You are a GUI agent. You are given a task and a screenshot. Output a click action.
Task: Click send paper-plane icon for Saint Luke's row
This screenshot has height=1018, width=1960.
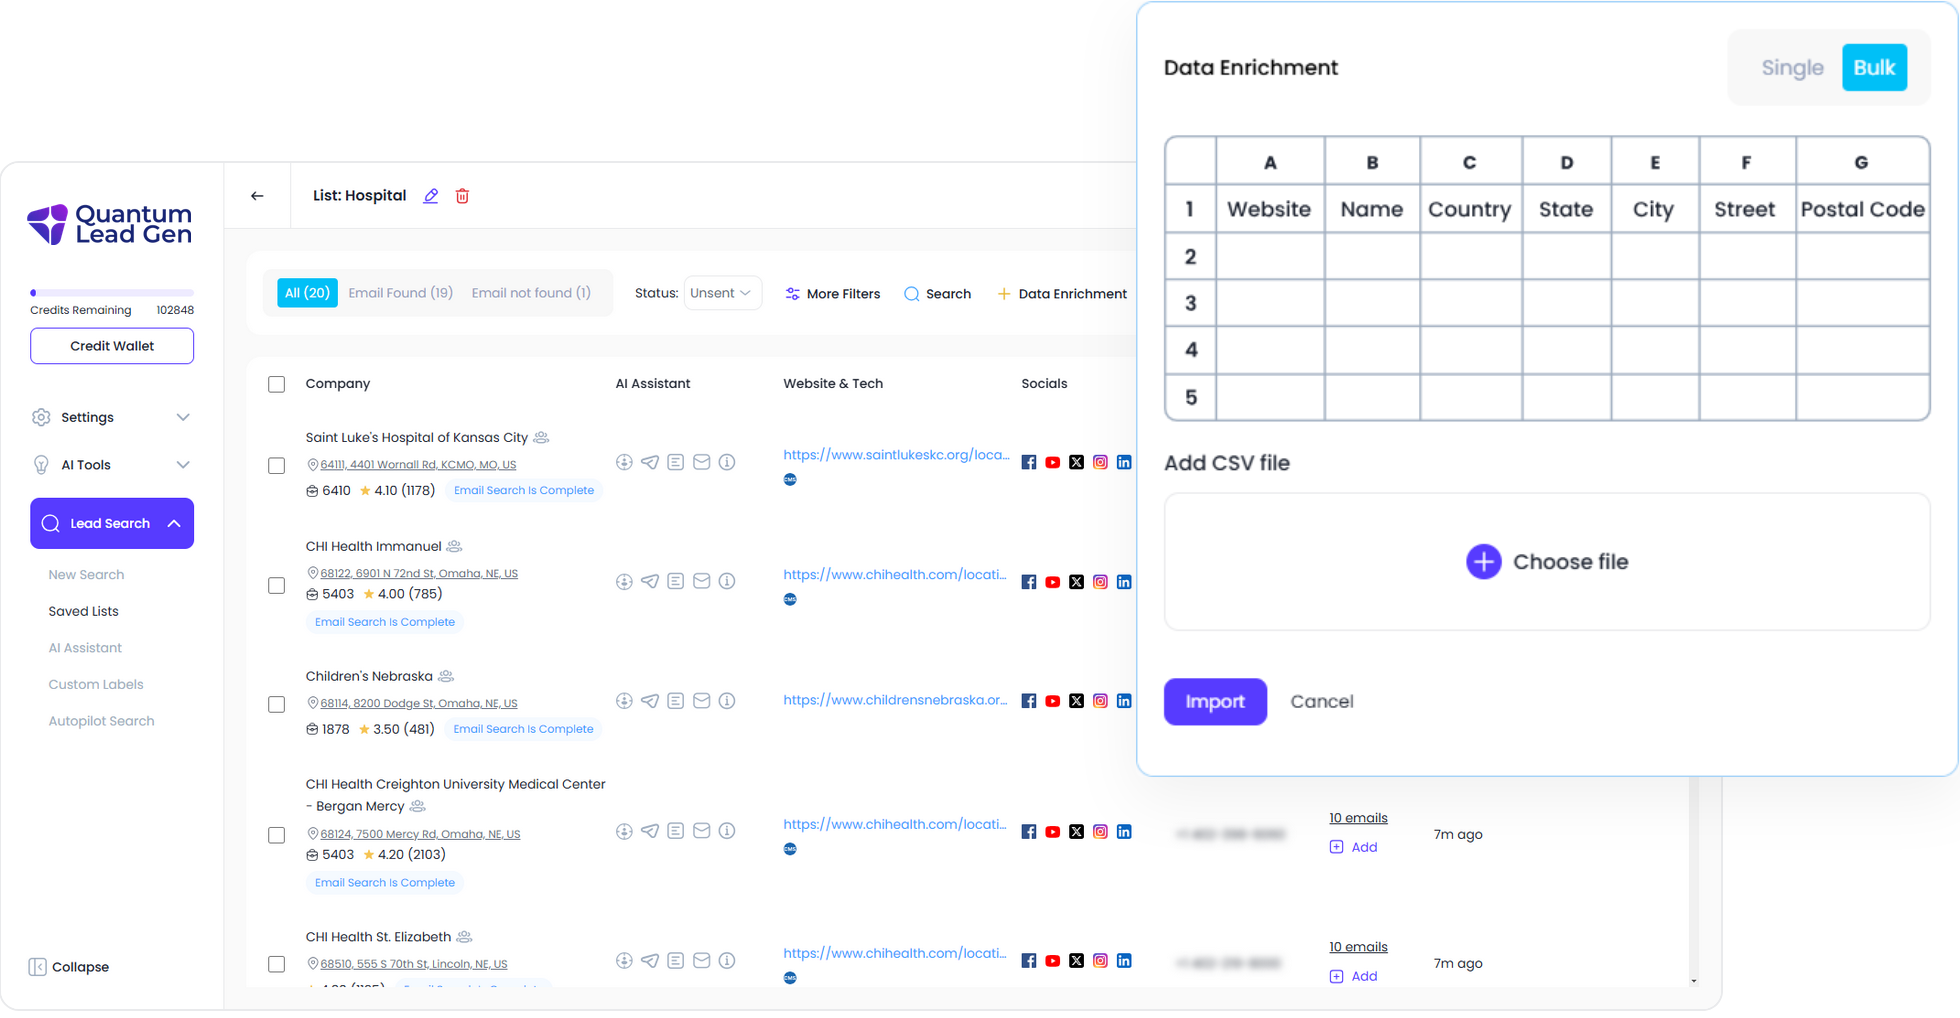(x=650, y=462)
